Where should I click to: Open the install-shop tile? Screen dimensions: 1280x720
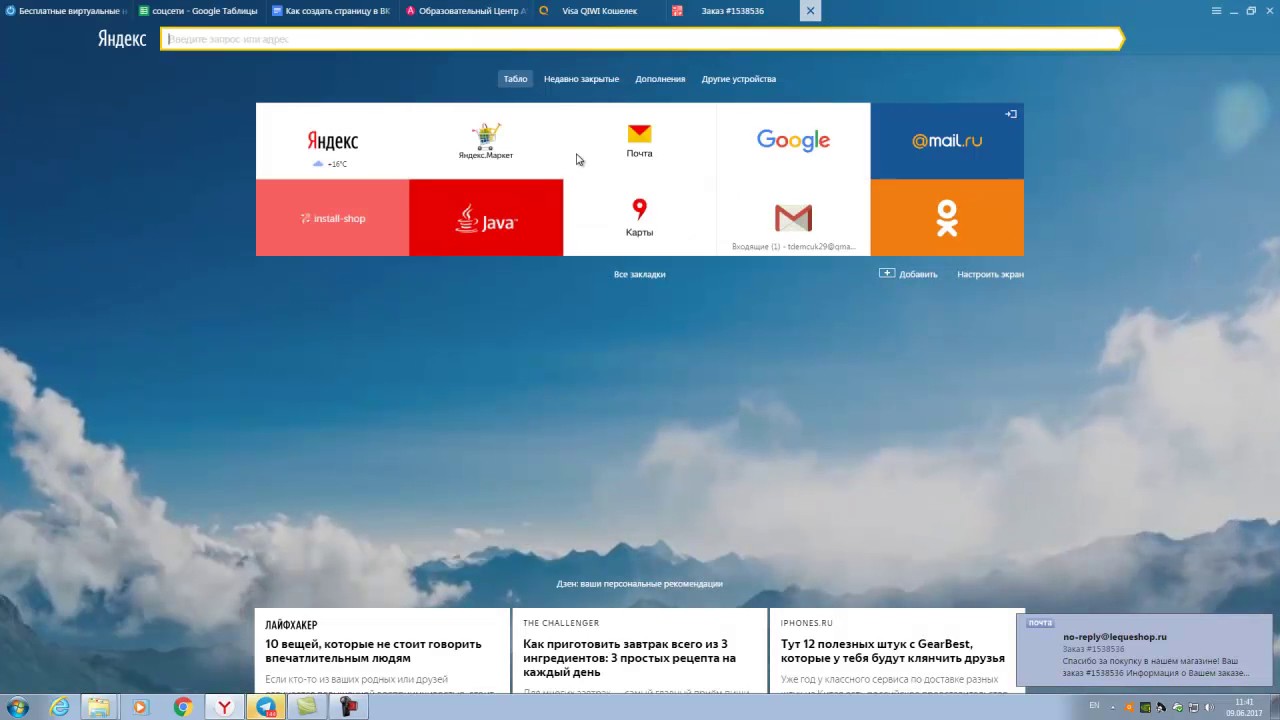click(332, 218)
